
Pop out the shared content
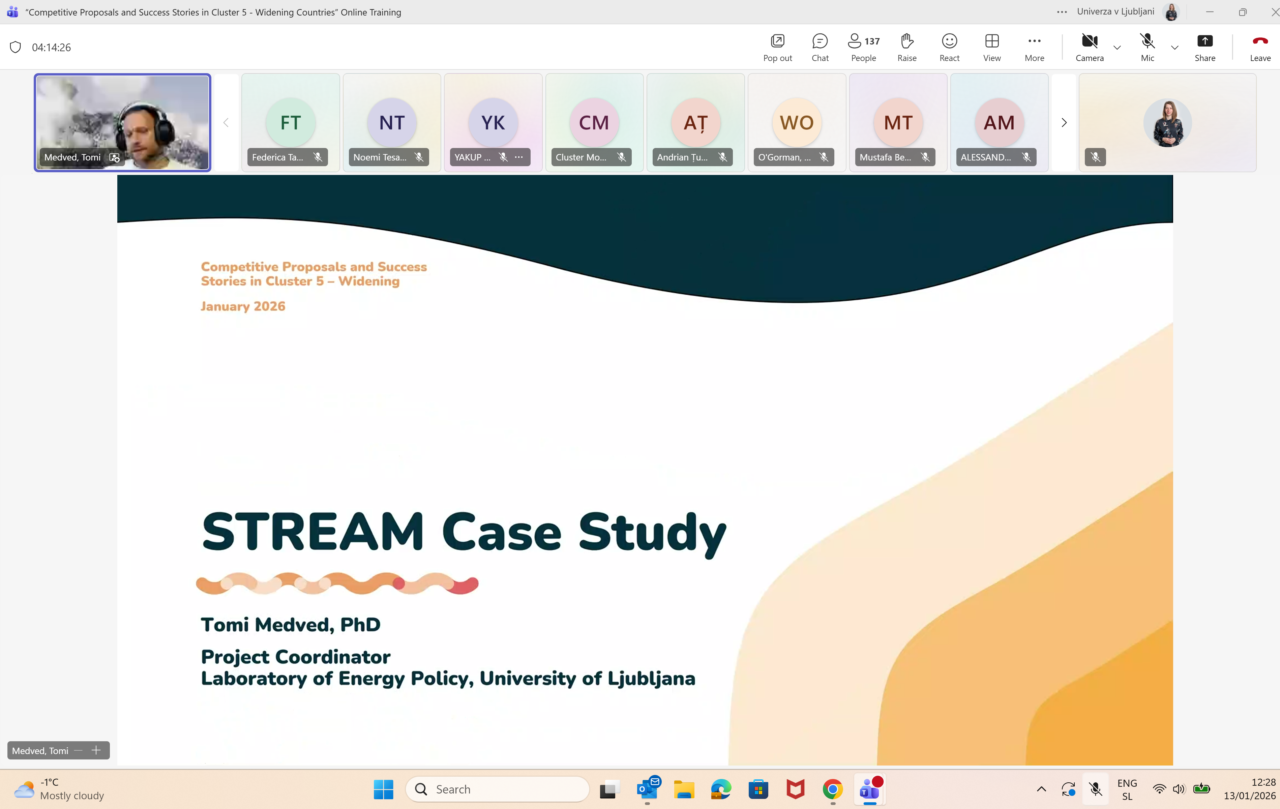coord(777,46)
